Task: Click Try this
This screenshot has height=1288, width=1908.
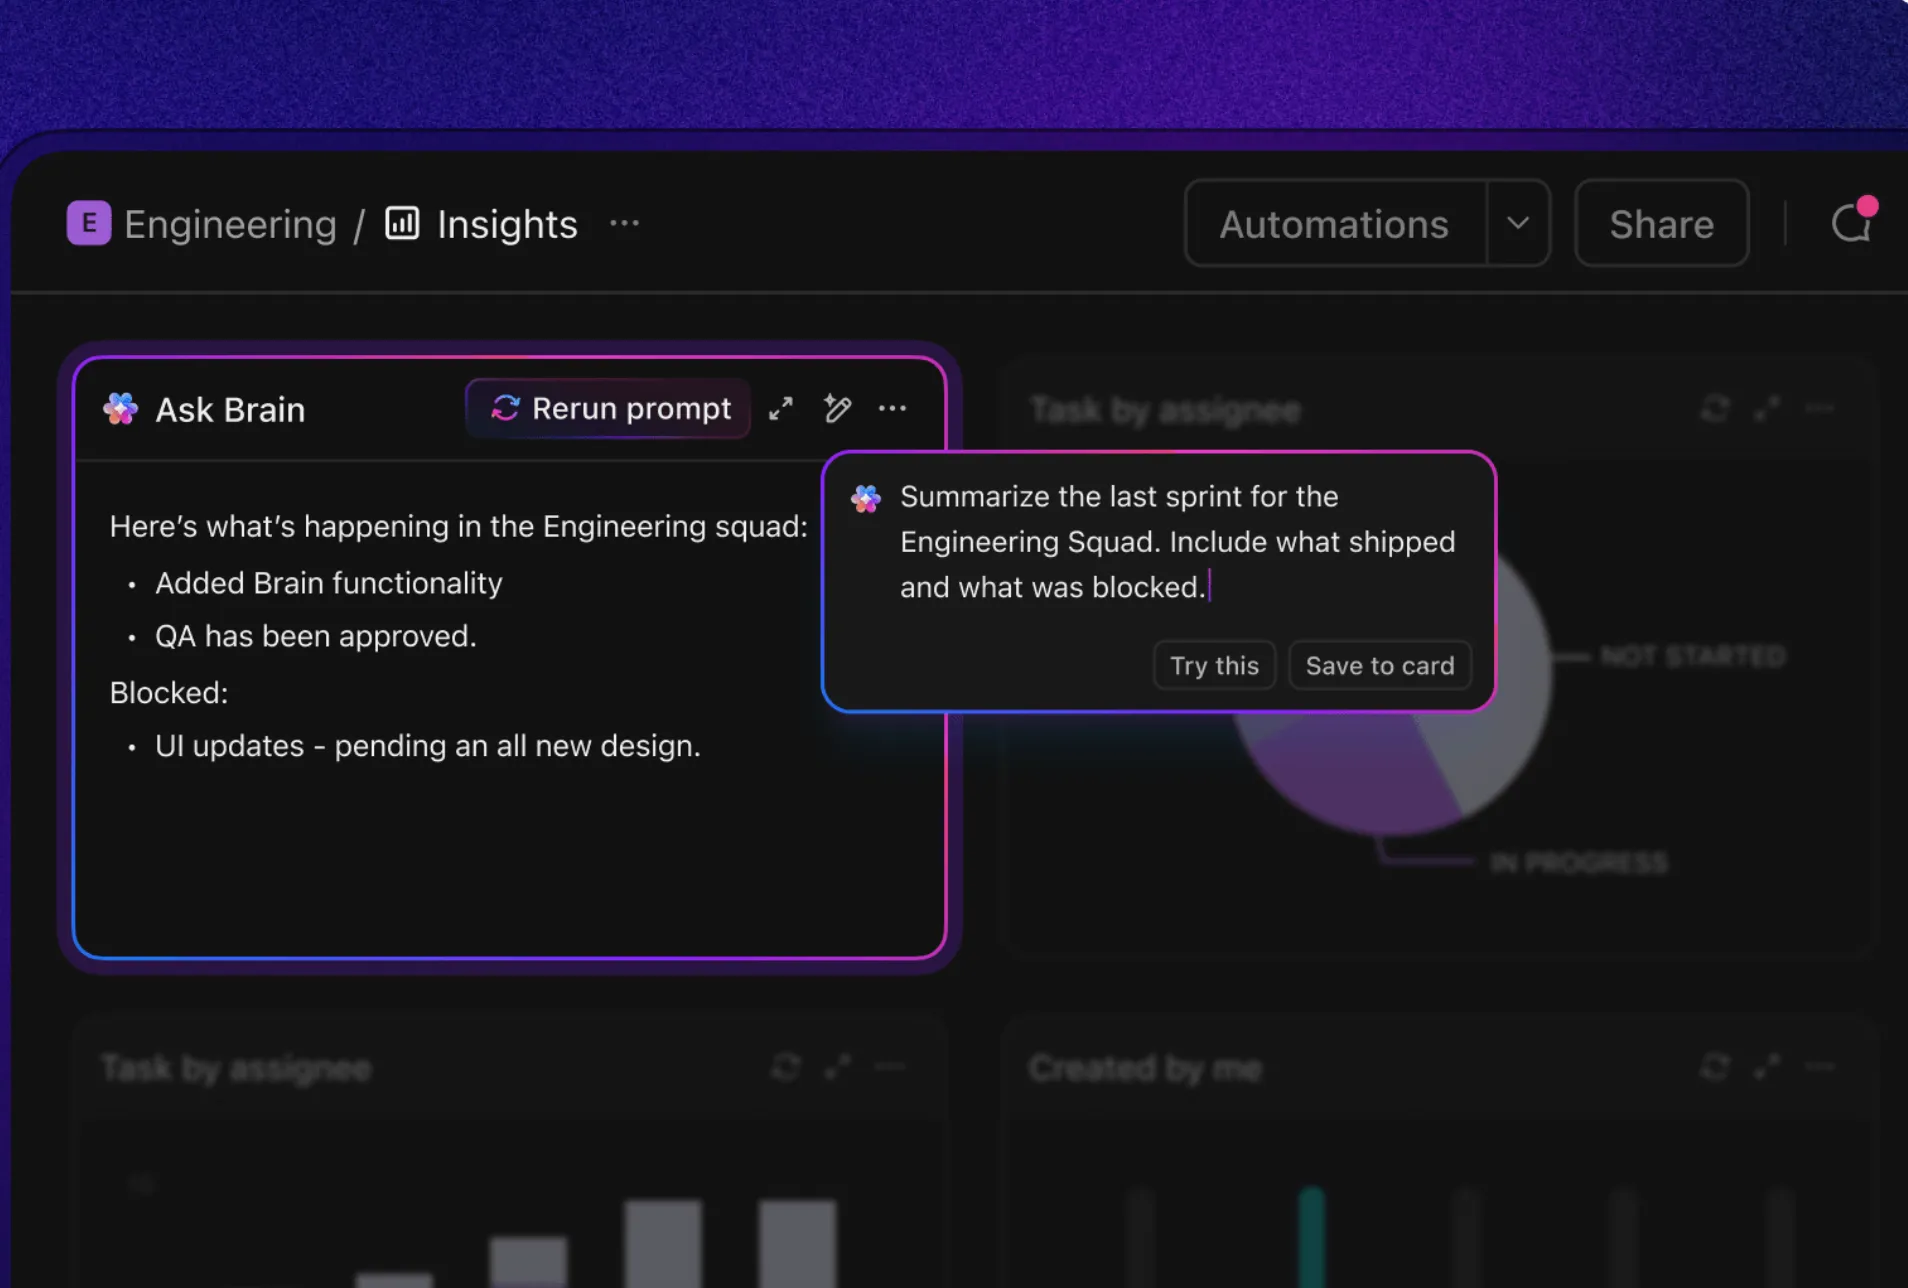Action: click(1214, 665)
